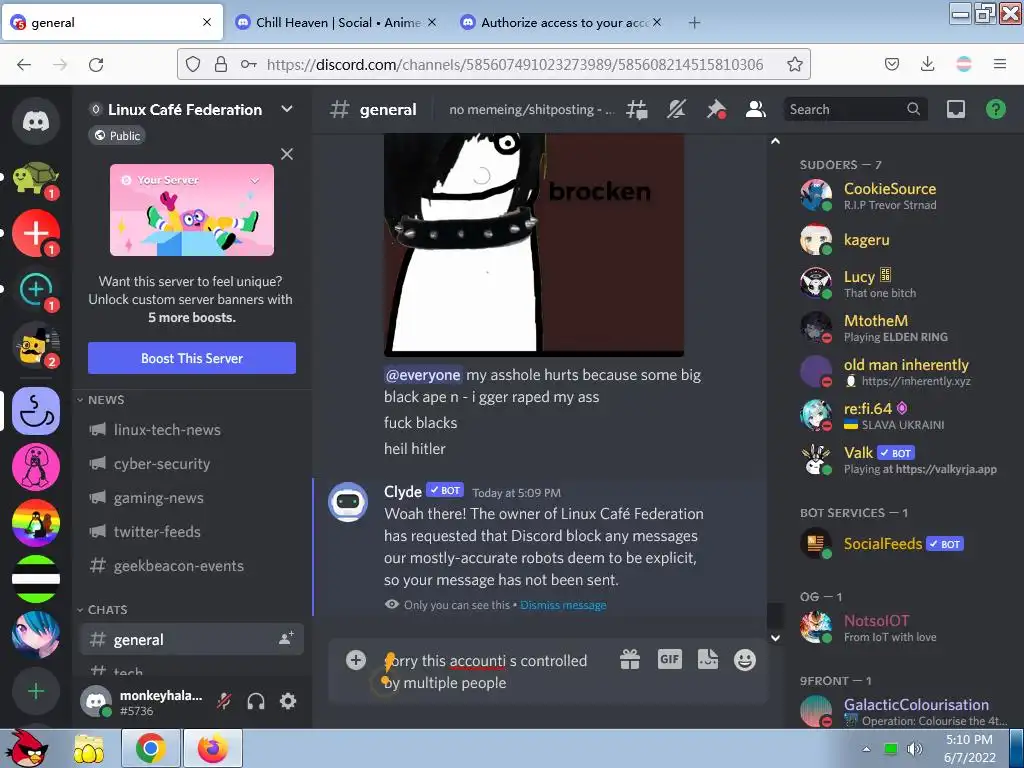Click scroll down arrow of chat scrollbar
Image resolution: width=1024 pixels, height=768 pixels.
pyautogui.click(x=775, y=638)
